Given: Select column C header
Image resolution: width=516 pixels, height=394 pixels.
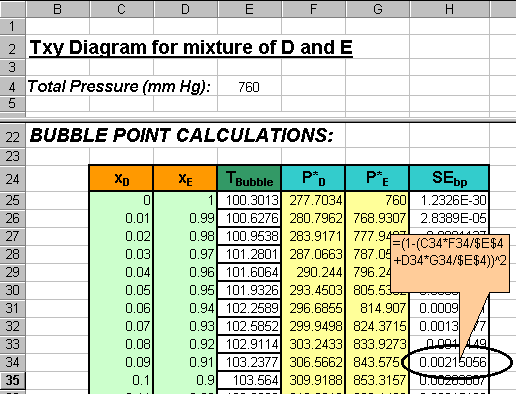Looking at the screenshot, I should click(x=121, y=9).
